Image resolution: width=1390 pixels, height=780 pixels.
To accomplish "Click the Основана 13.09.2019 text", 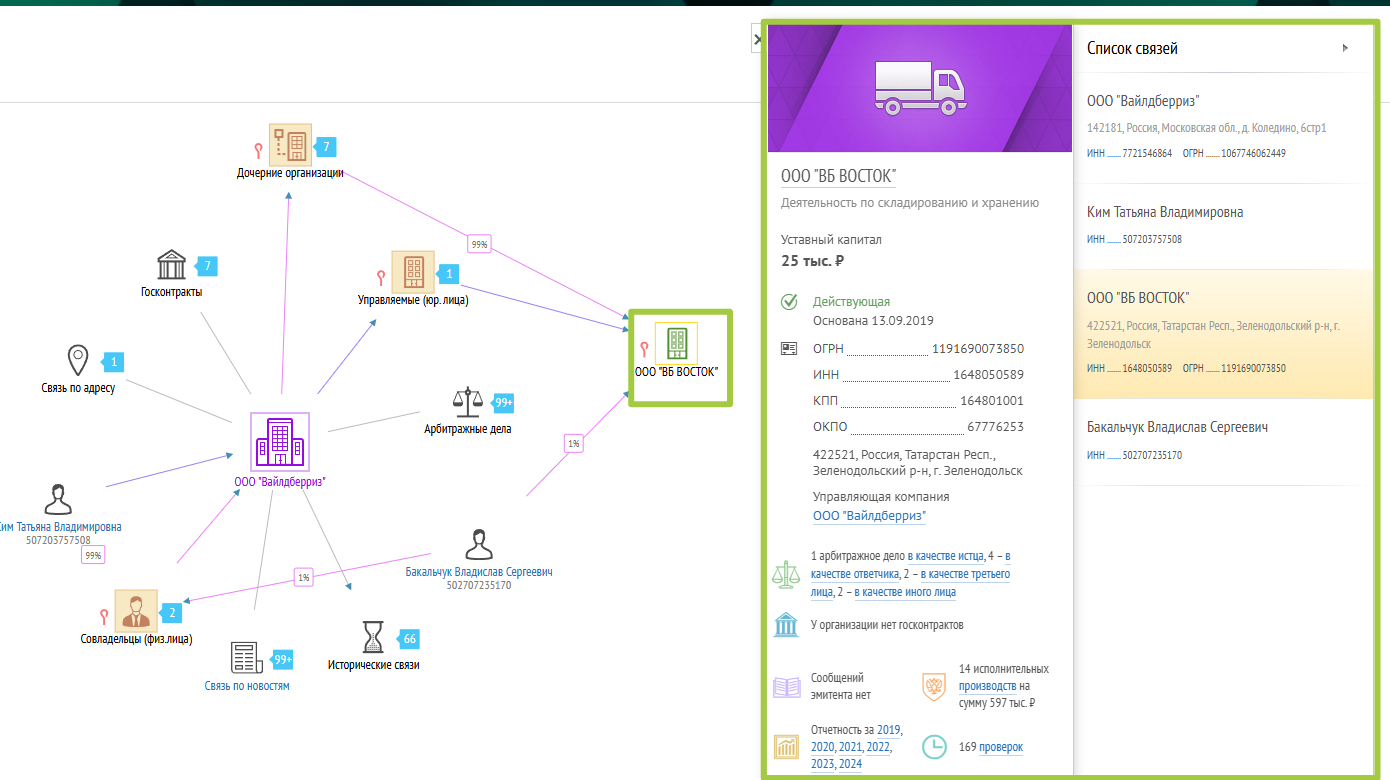I will pos(873,321).
